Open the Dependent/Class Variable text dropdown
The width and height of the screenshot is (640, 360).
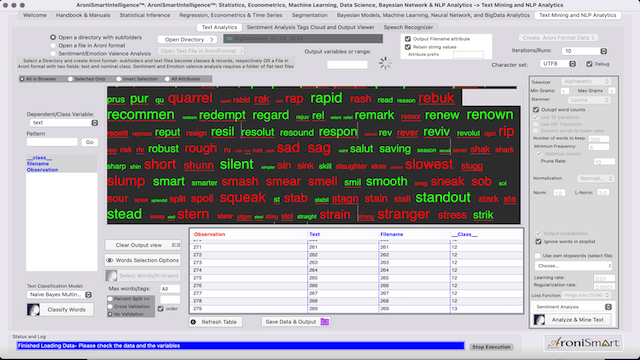coord(64,122)
